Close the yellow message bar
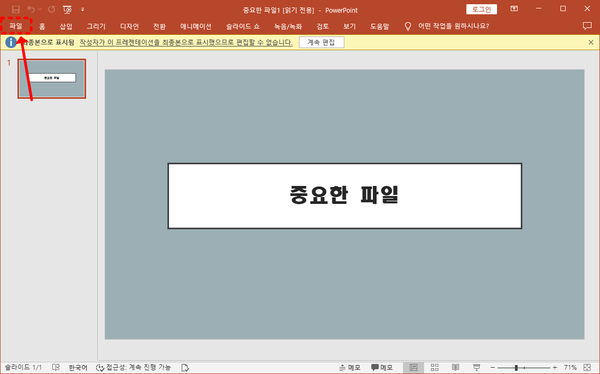The height and width of the screenshot is (374, 600). click(591, 42)
